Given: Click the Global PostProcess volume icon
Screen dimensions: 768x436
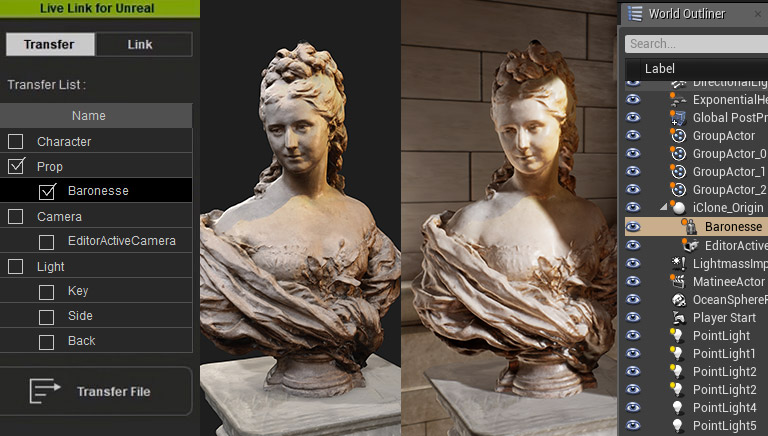Looking at the screenshot, I should pyautogui.click(x=678, y=118).
